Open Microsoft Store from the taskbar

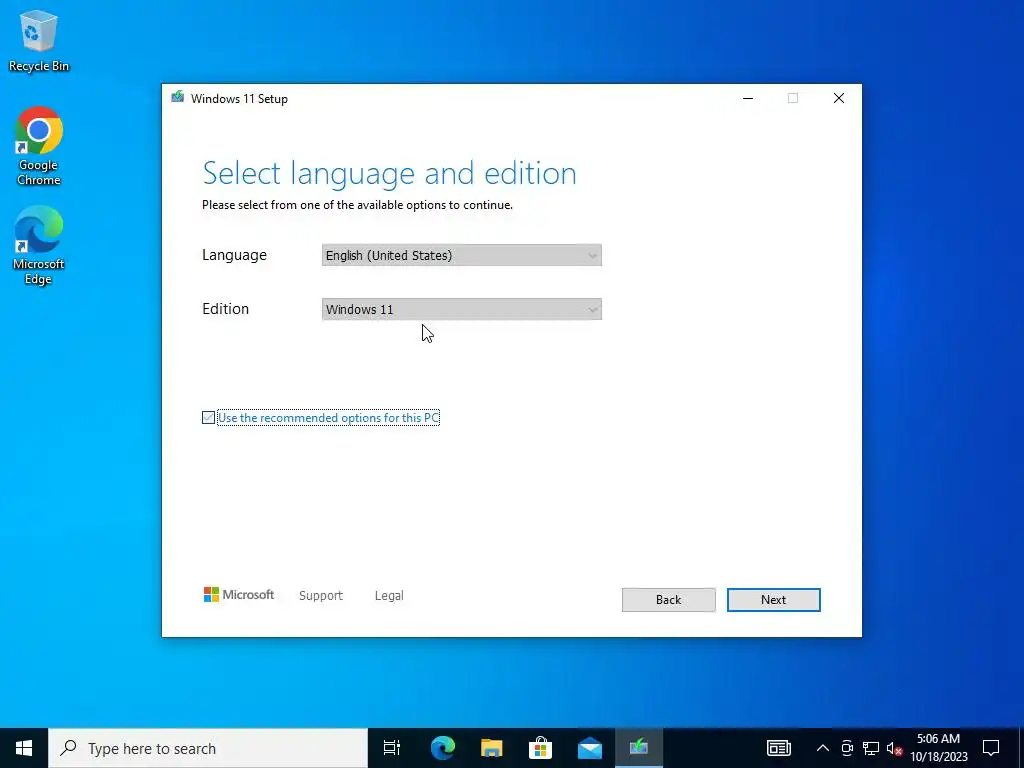click(x=540, y=748)
